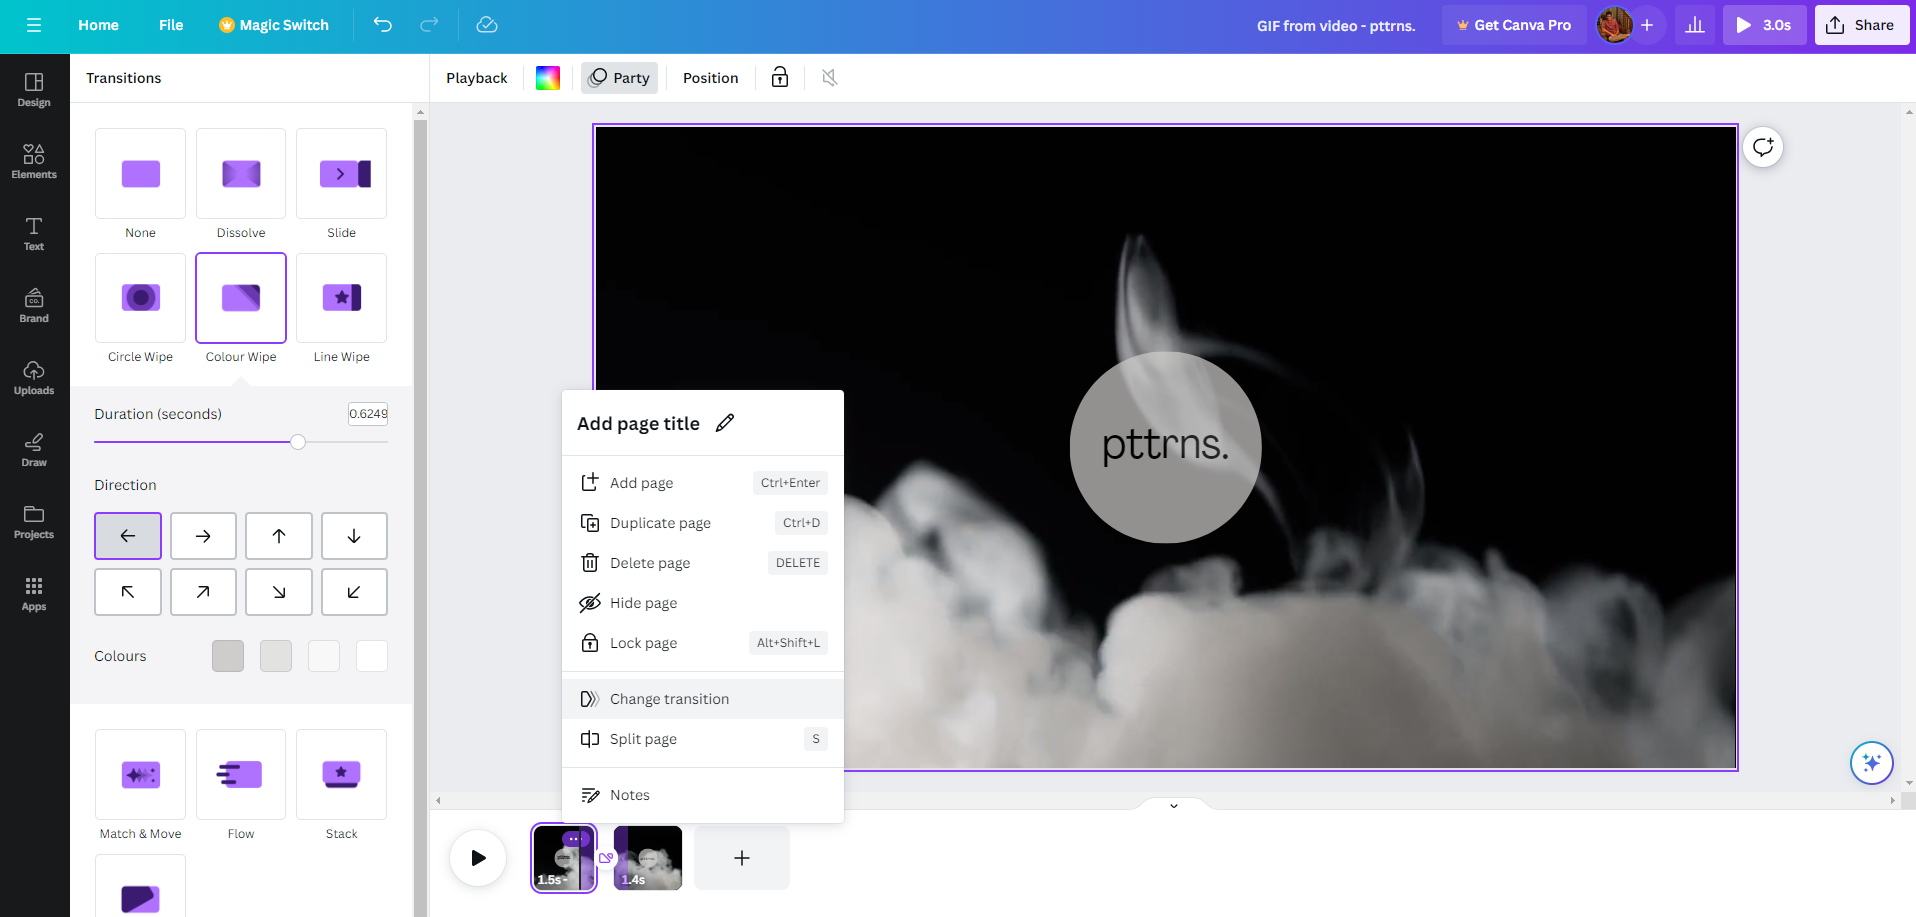Click the pencil icon to edit page title
Screen dimensions: 1916x917
[x=725, y=423]
